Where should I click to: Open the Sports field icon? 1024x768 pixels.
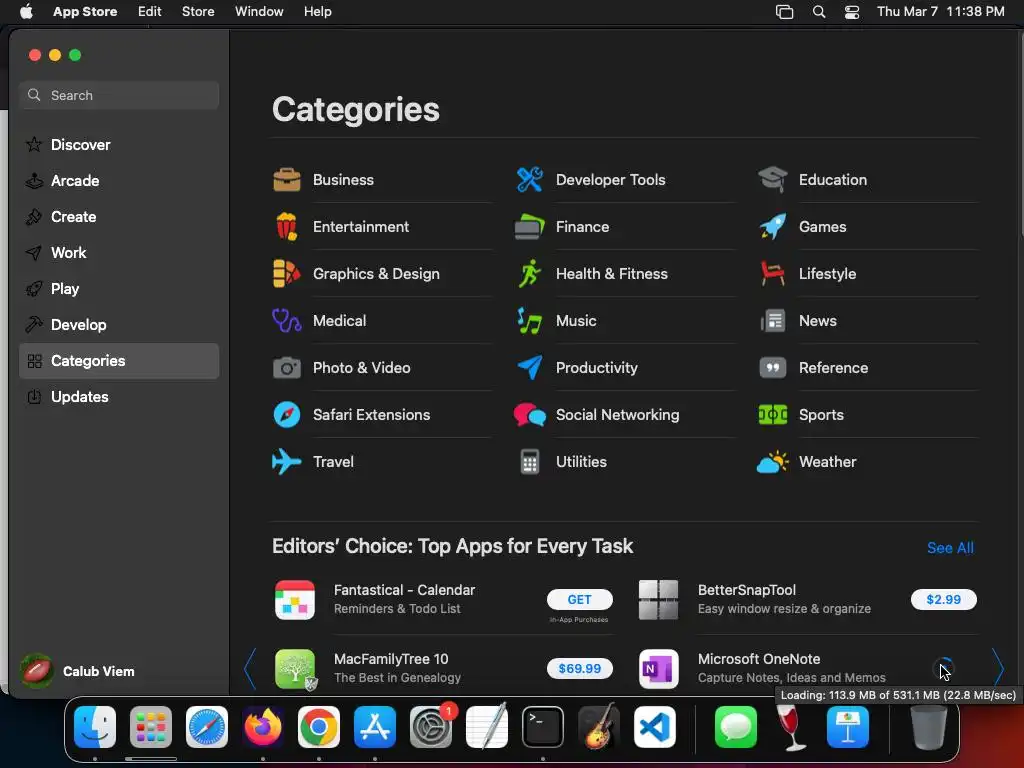point(773,415)
